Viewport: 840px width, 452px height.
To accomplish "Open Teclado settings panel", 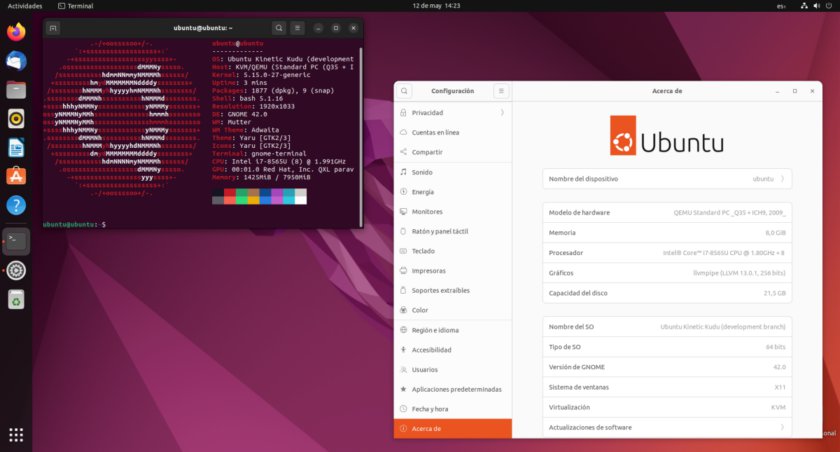I will pos(453,251).
